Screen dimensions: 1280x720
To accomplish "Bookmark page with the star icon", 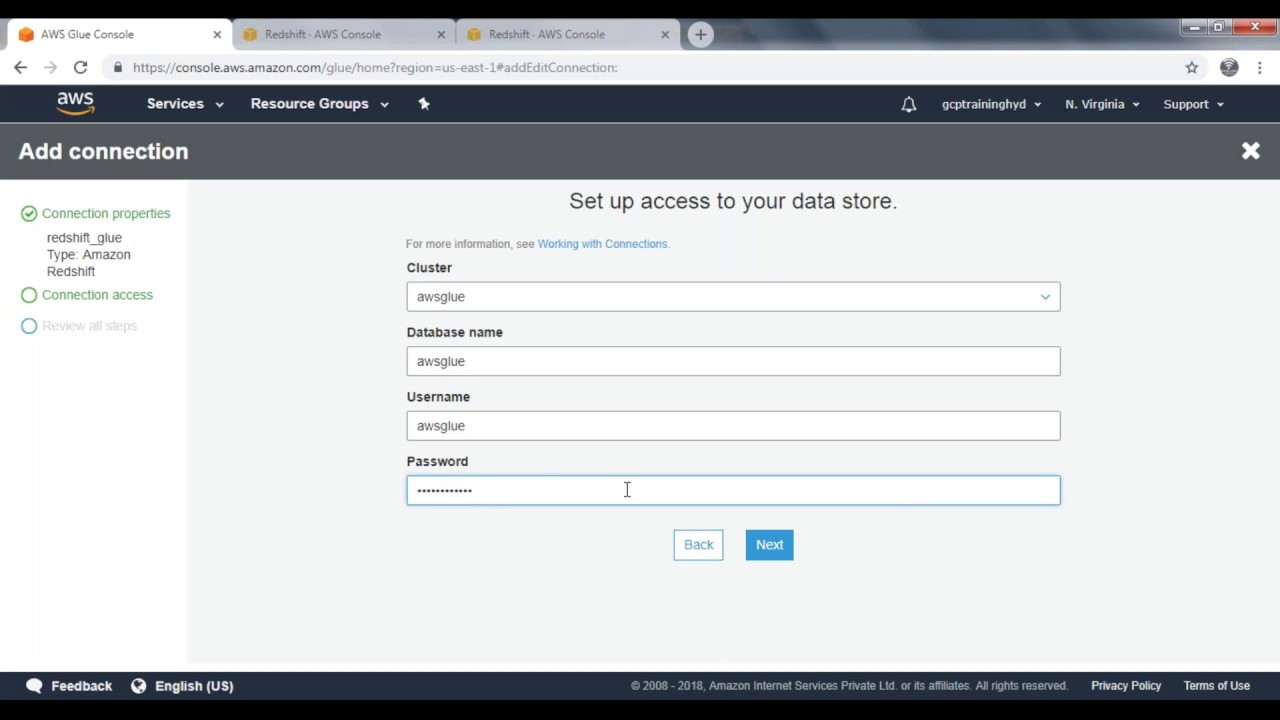I will coord(1191,67).
